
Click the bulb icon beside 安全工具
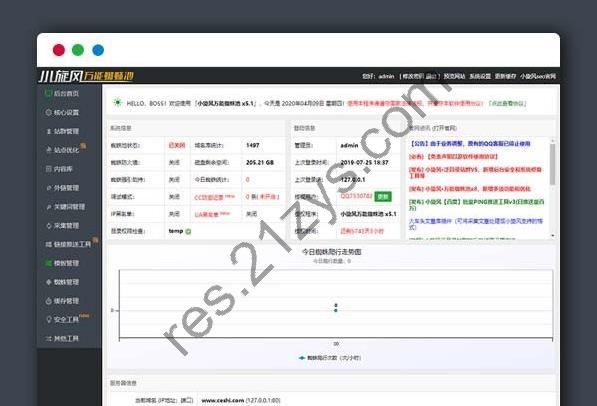pos(48,320)
